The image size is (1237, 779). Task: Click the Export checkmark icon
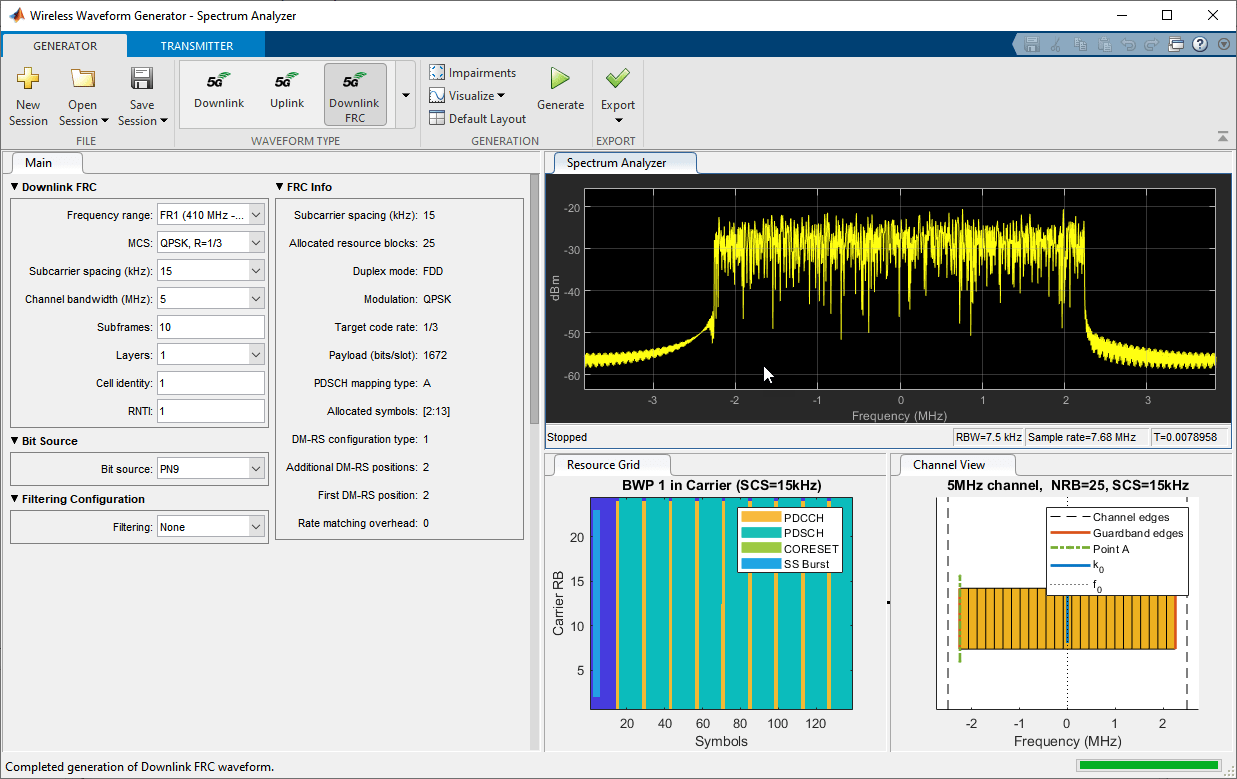pos(617,79)
